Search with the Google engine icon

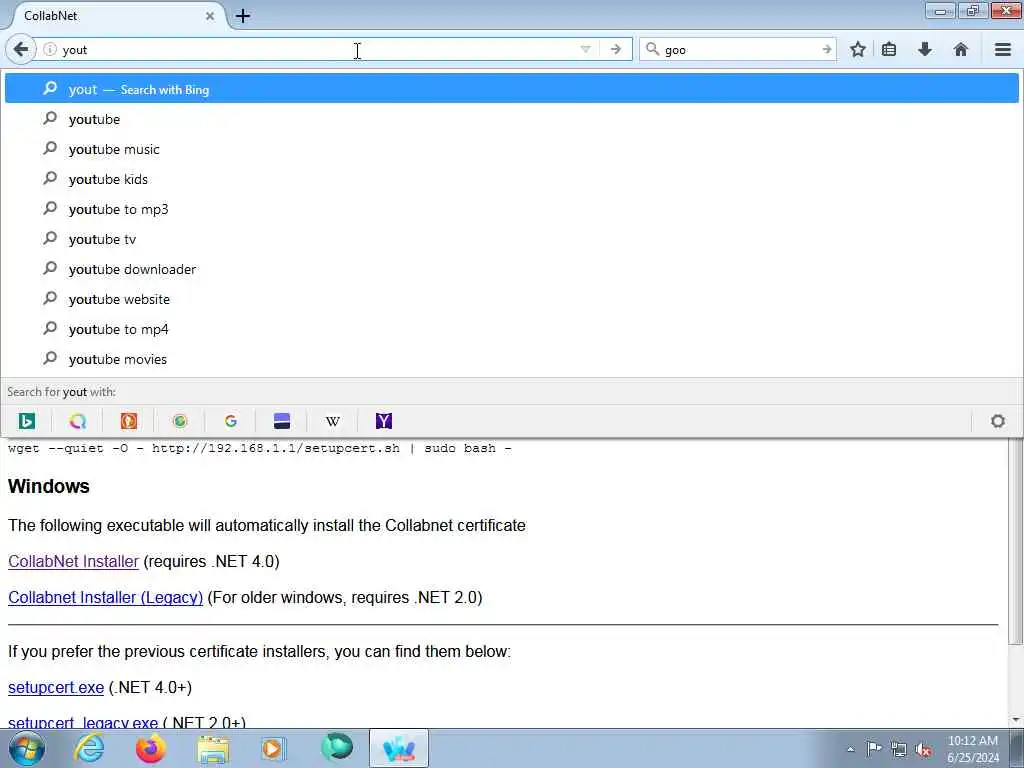click(231, 421)
